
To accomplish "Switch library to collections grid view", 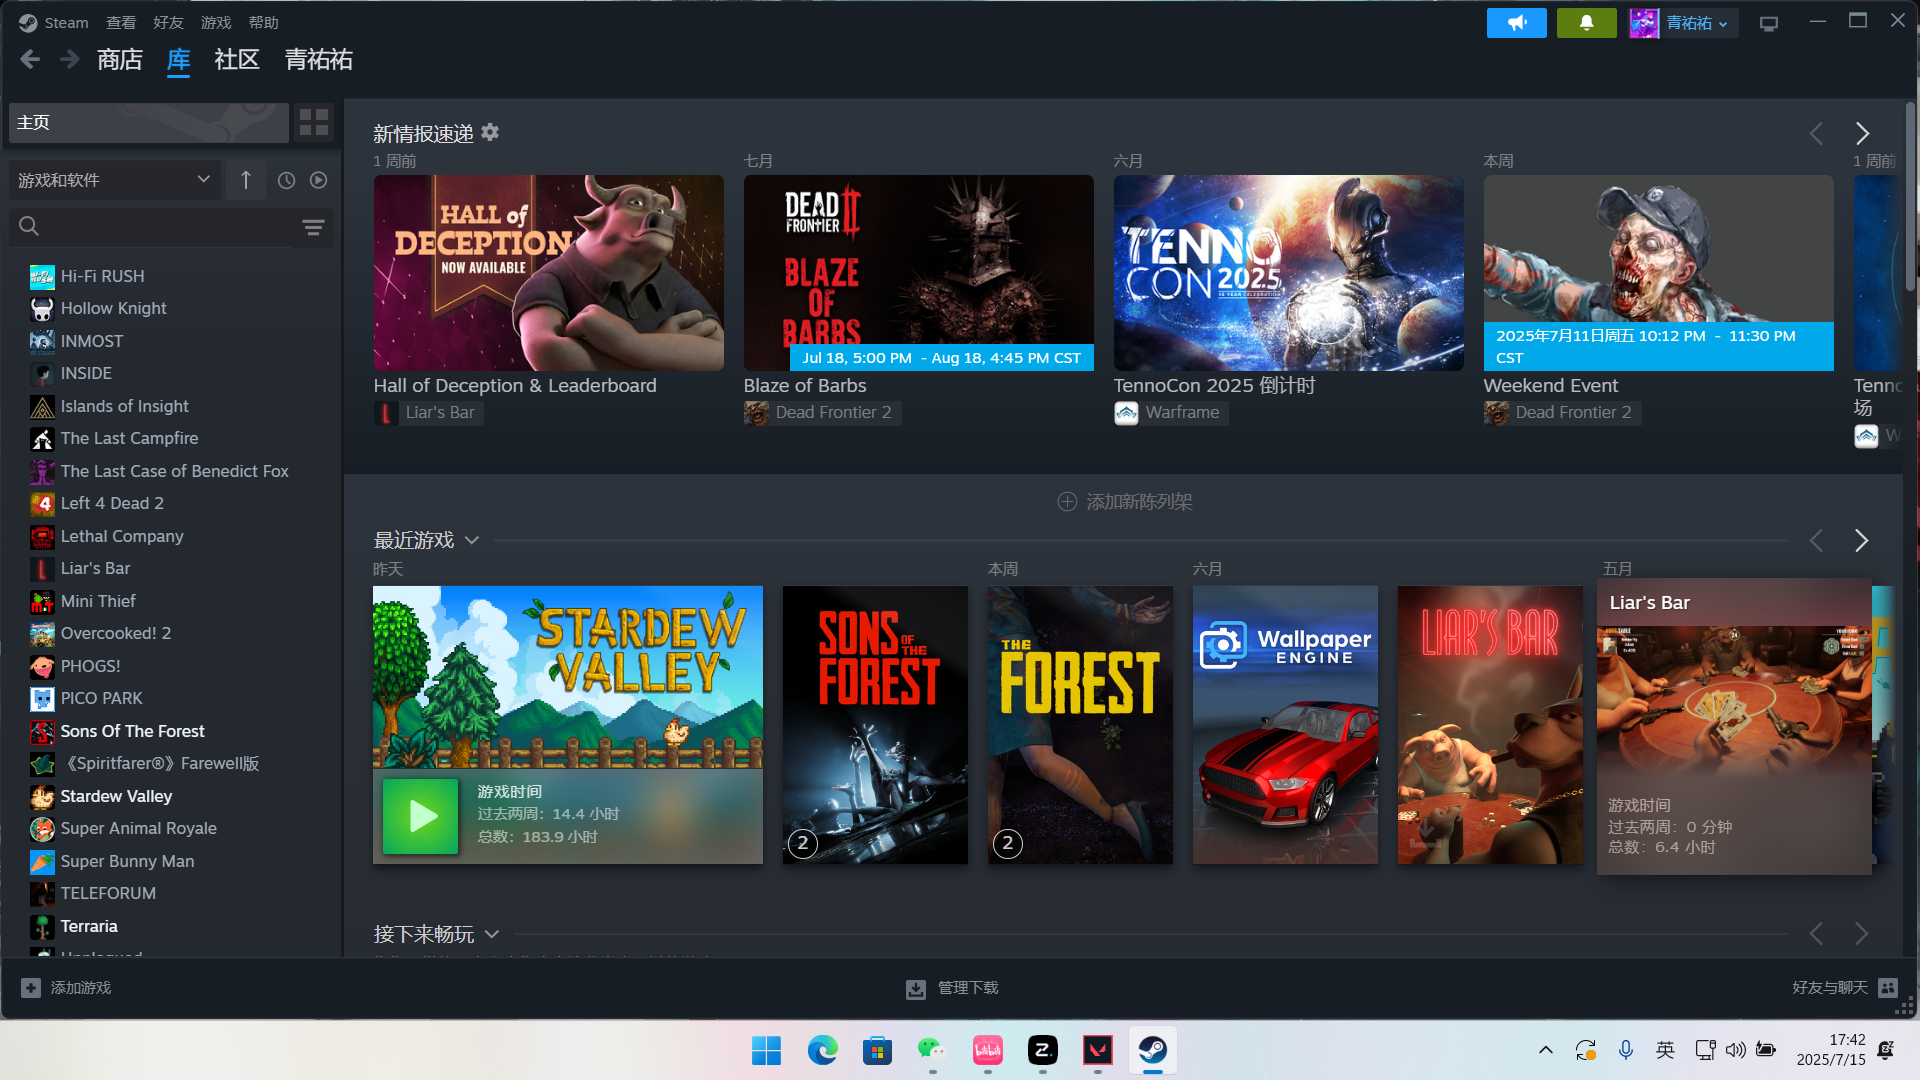I will point(314,122).
